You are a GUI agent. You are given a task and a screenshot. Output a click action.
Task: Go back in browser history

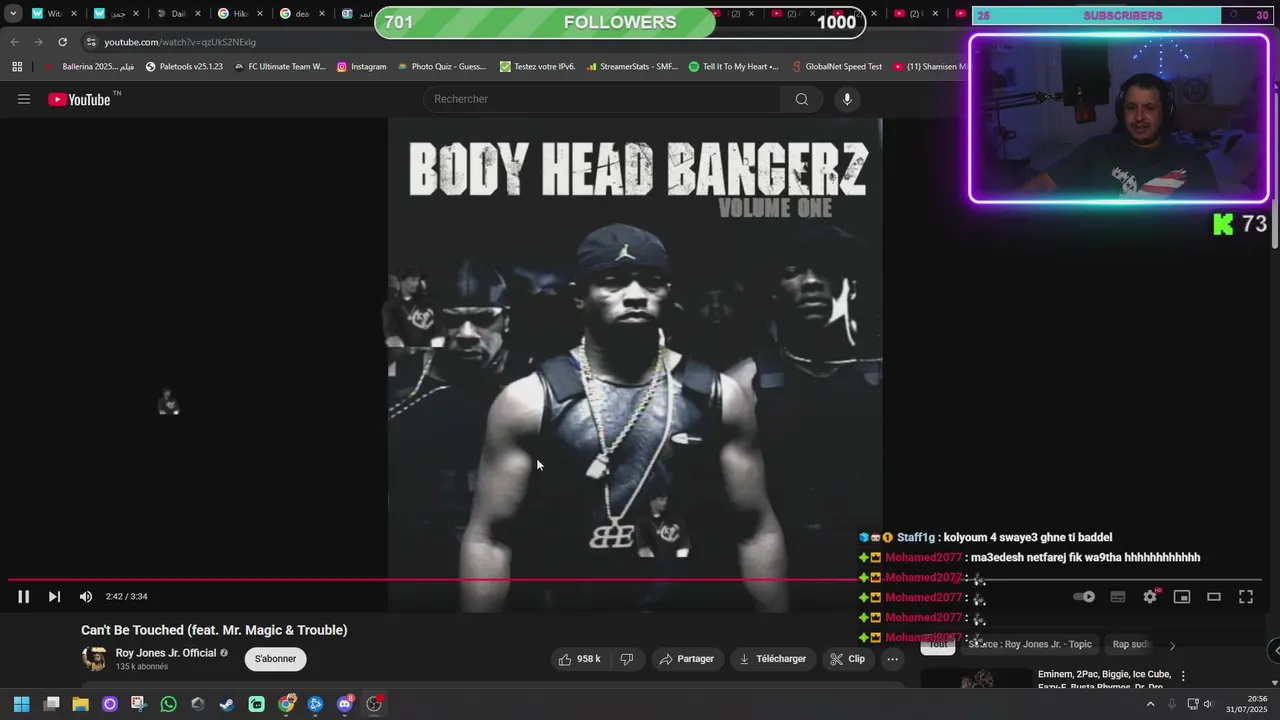click(14, 42)
